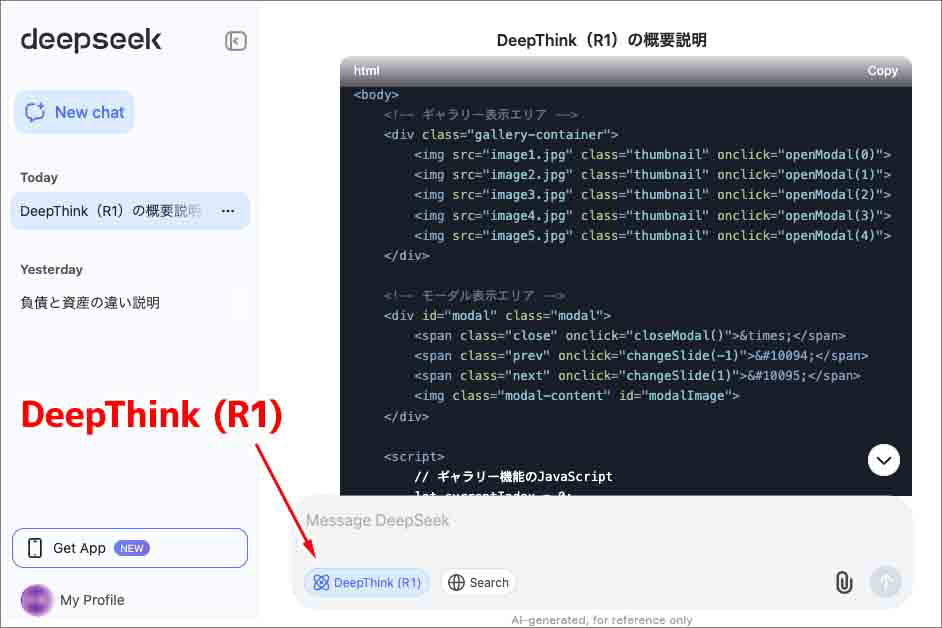The image size is (942, 628).
Task: Toggle DeepThink (R1) mode
Action: (x=367, y=582)
